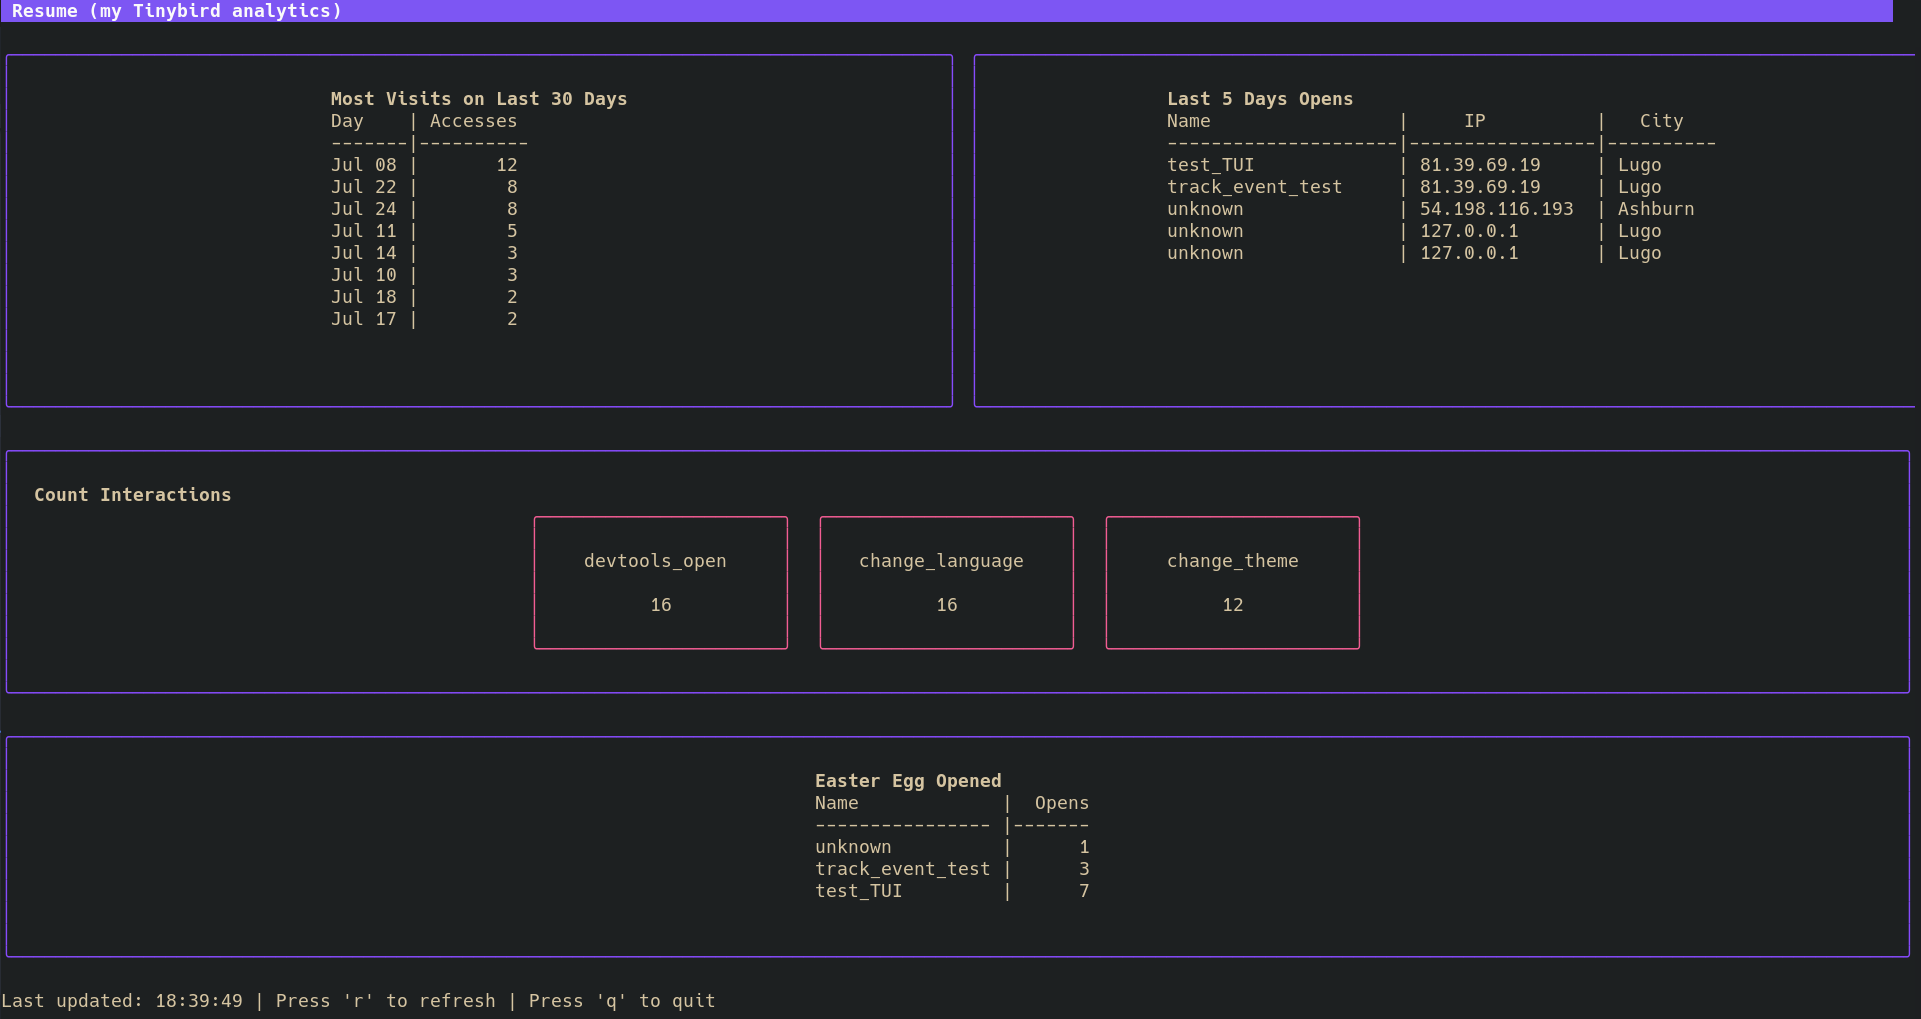Click the Opens column header

coord(1061,803)
